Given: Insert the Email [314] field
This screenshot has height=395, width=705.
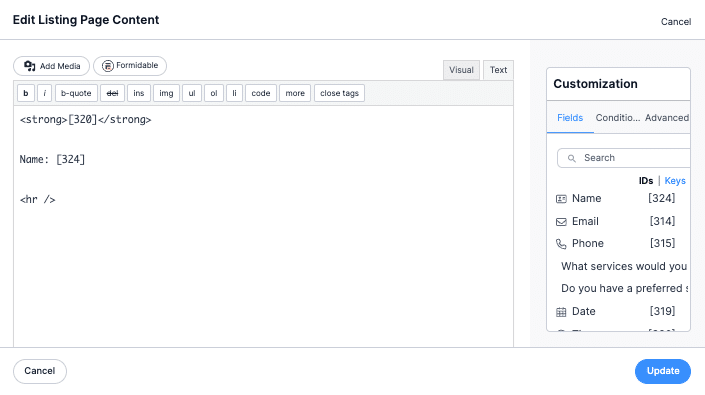Looking at the screenshot, I should (x=616, y=222).
